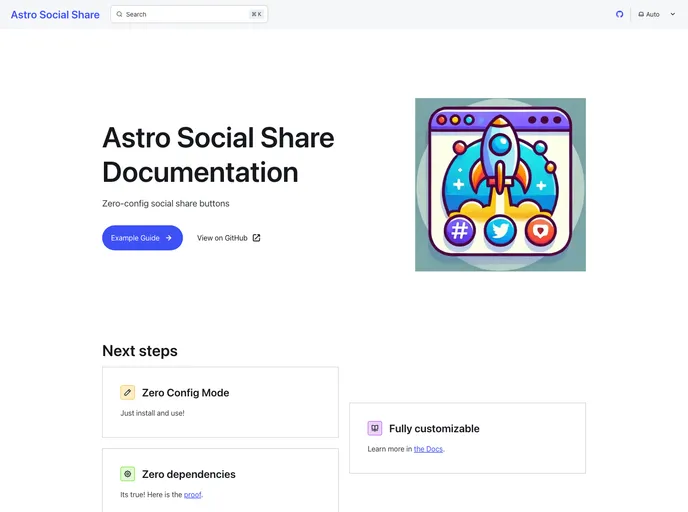Click the Astro Social Share Documentation heading

pyautogui.click(x=218, y=154)
